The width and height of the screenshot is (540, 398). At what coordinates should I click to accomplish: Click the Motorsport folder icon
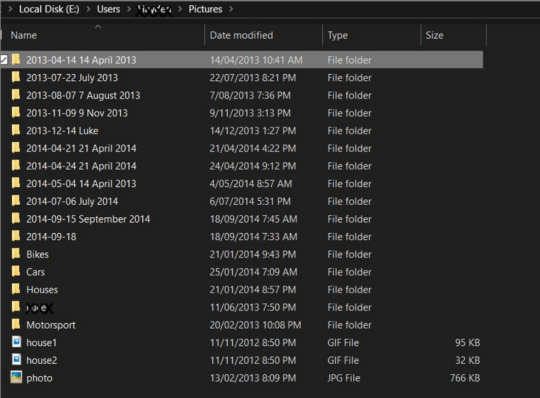point(16,325)
